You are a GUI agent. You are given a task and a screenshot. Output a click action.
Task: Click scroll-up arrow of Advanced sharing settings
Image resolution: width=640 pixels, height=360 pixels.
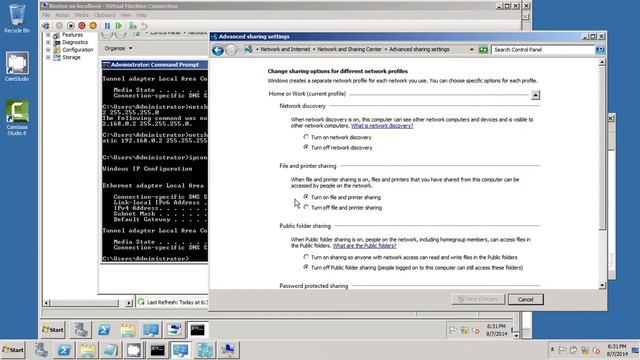[602, 63]
